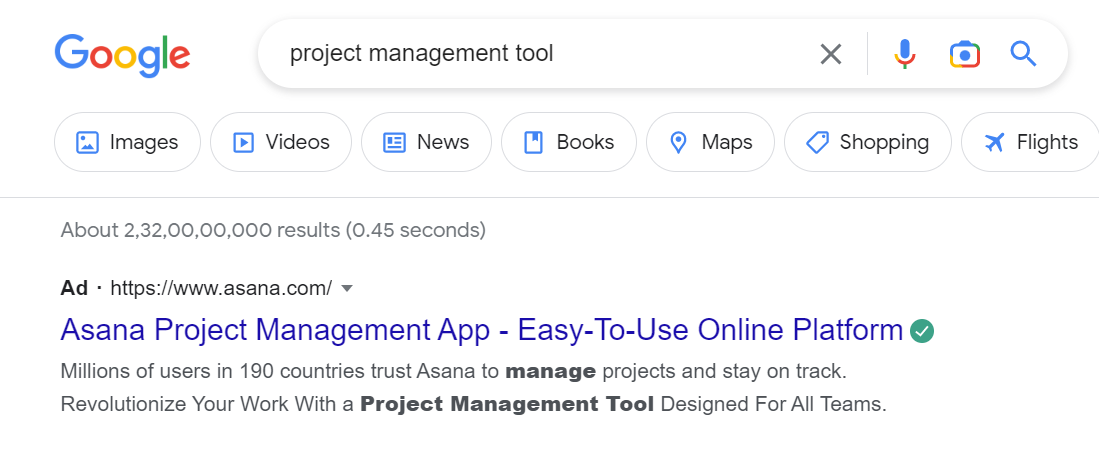
Task: Open search by image camera icon
Action: [964, 54]
